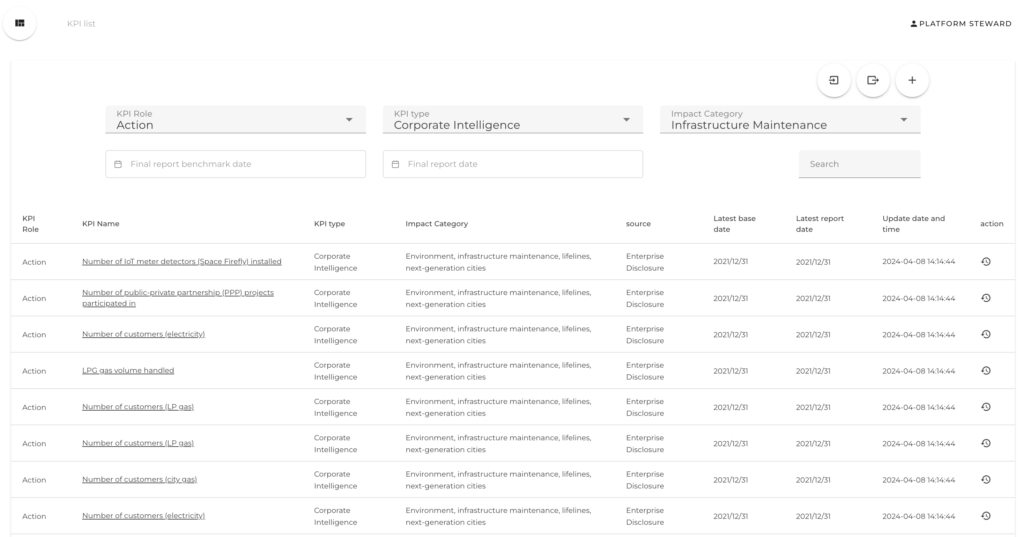Click the import icon button
Image resolution: width=1024 pixels, height=537 pixels.
tap(834, 80)
